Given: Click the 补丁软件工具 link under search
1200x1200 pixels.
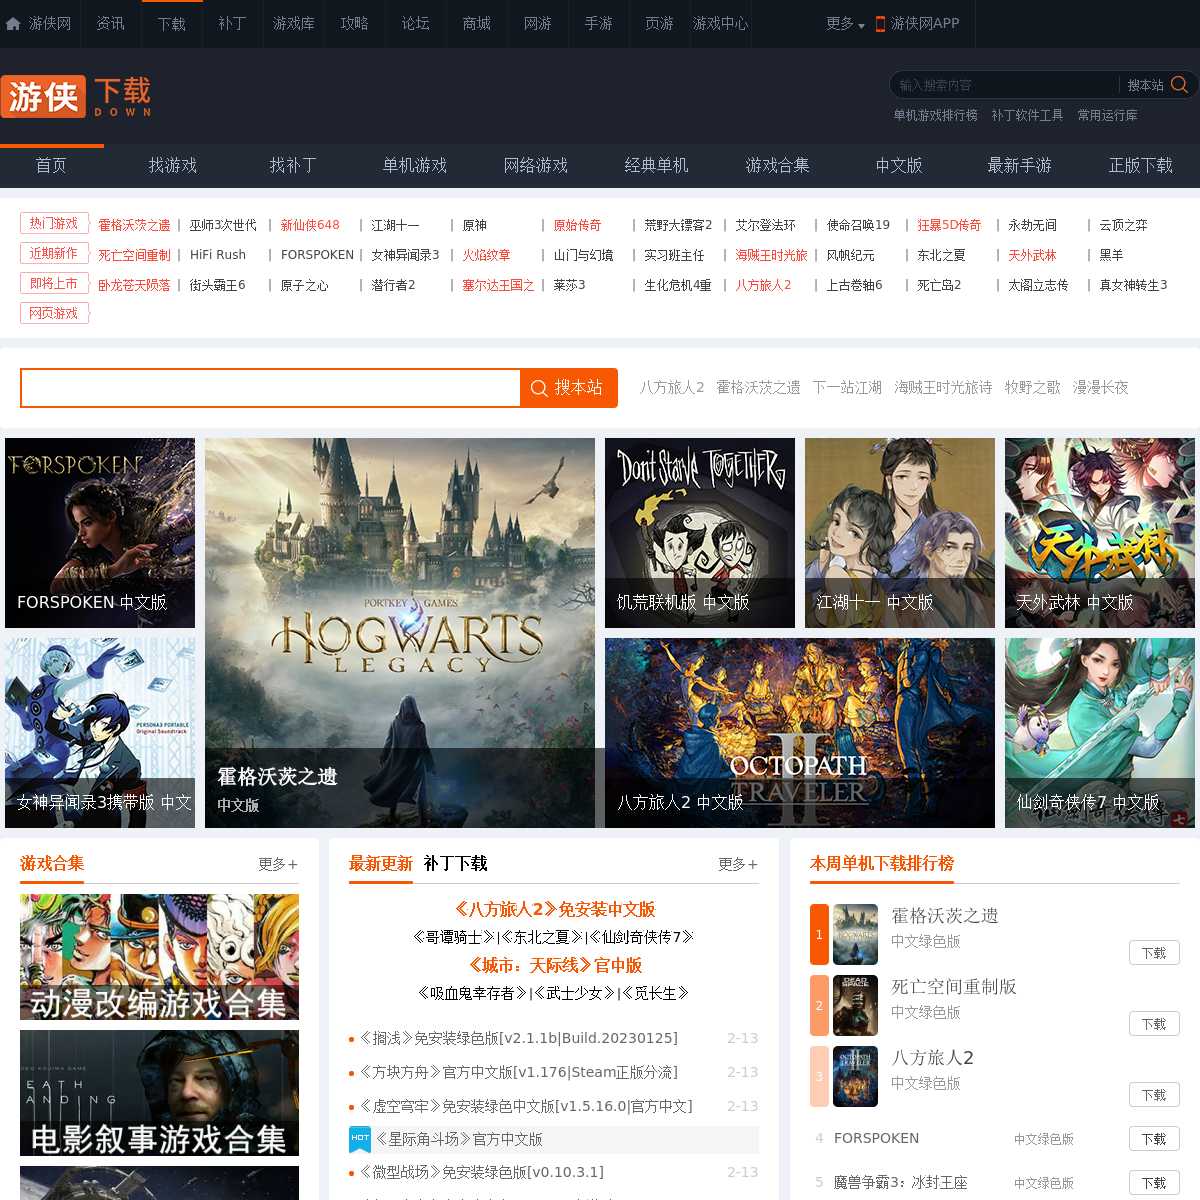Looking at the screenshot, I should [1027, 116].
